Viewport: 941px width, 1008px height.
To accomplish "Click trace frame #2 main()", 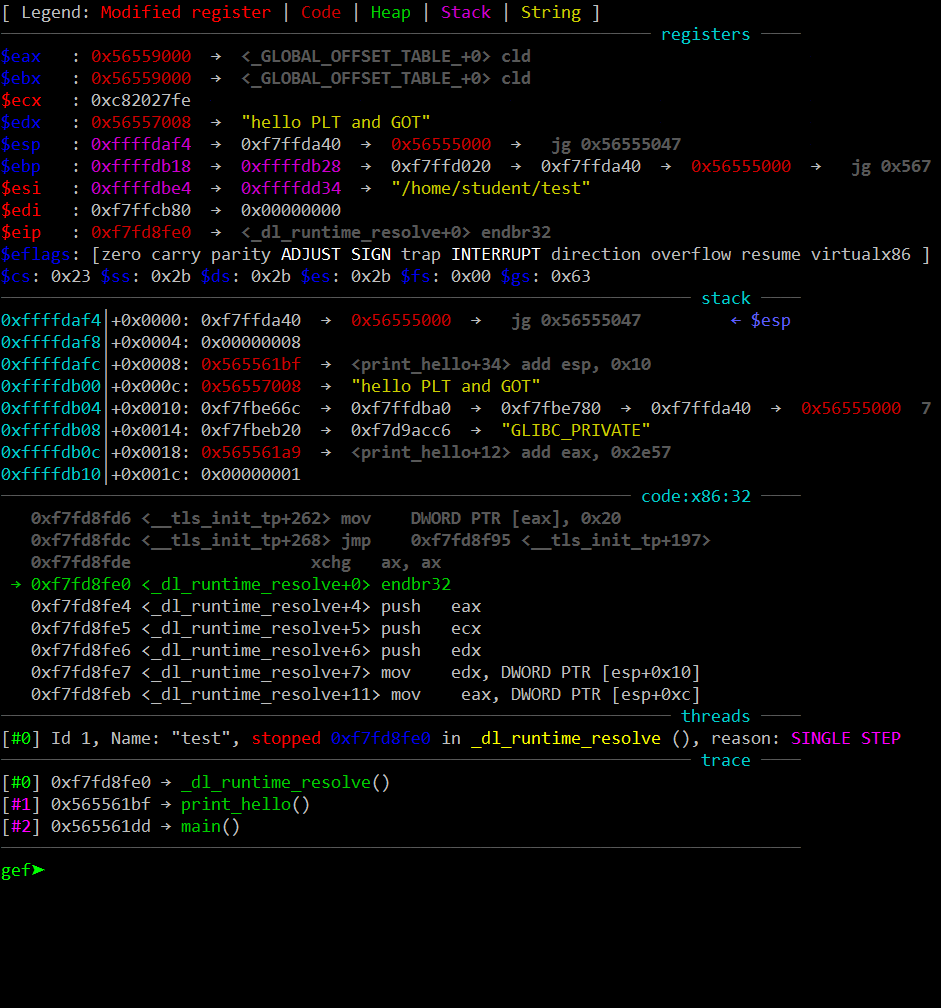I will 121,826.
